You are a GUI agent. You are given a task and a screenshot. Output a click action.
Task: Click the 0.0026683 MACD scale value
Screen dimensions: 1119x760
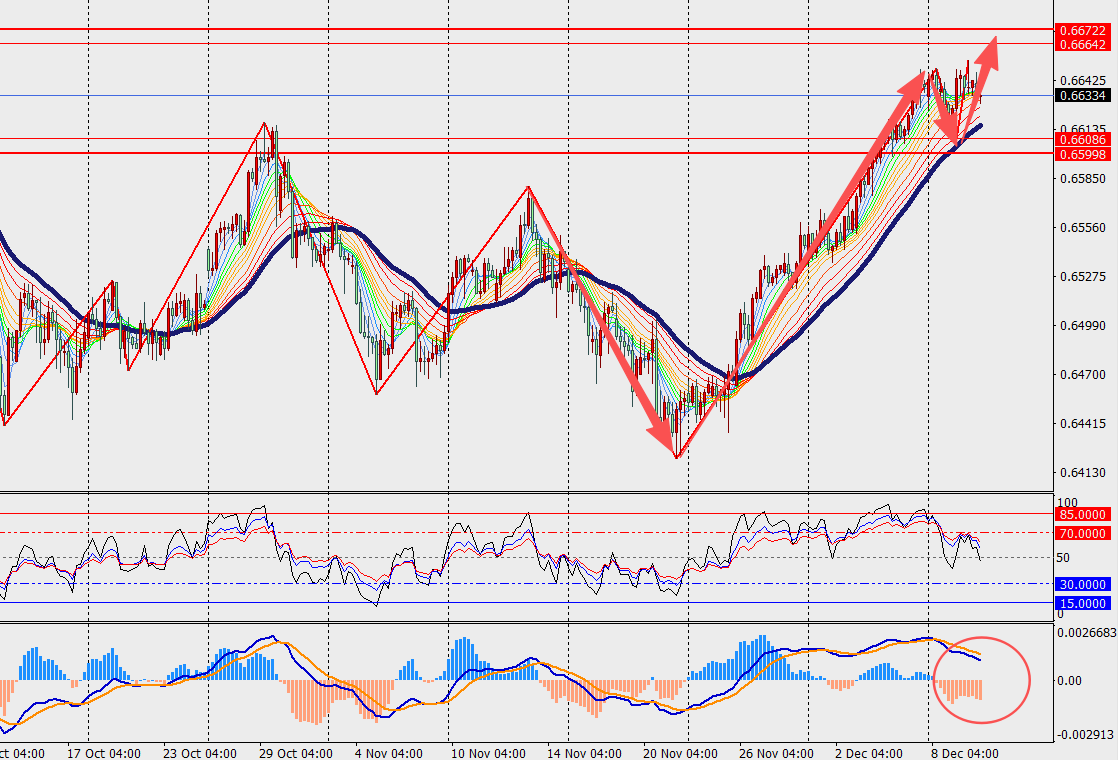click(x=1087, y=633)
